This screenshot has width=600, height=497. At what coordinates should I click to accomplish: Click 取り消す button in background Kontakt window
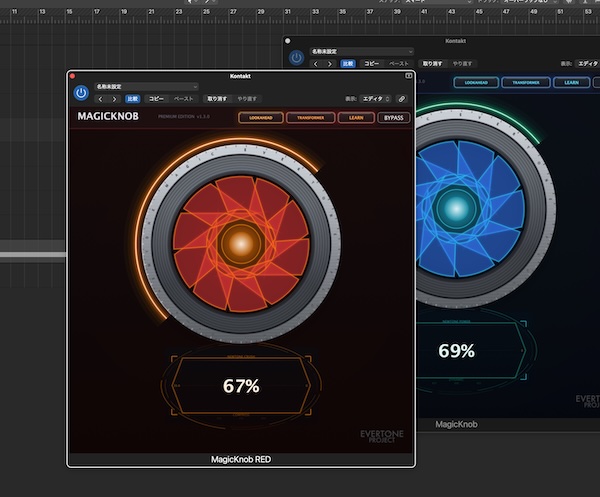(432, 64)
